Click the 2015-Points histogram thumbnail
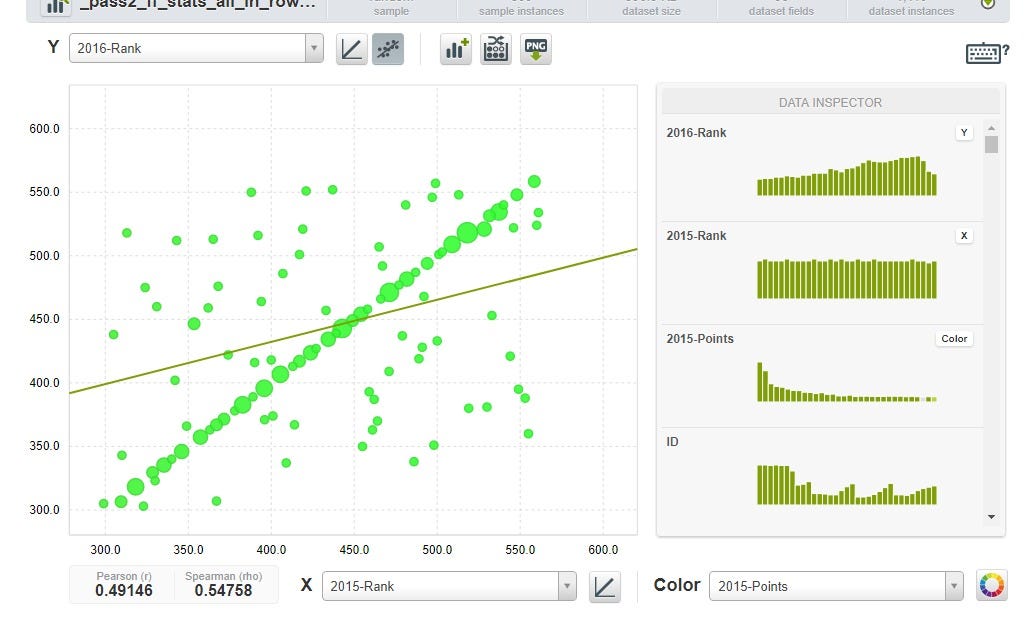 [x=847, y=382]
